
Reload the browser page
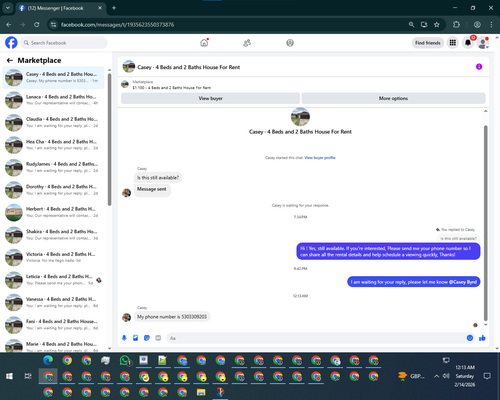(37, 25)
